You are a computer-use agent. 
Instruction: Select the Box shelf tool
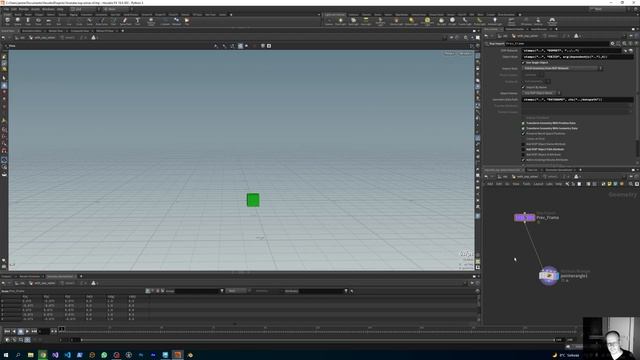[7, 21]
